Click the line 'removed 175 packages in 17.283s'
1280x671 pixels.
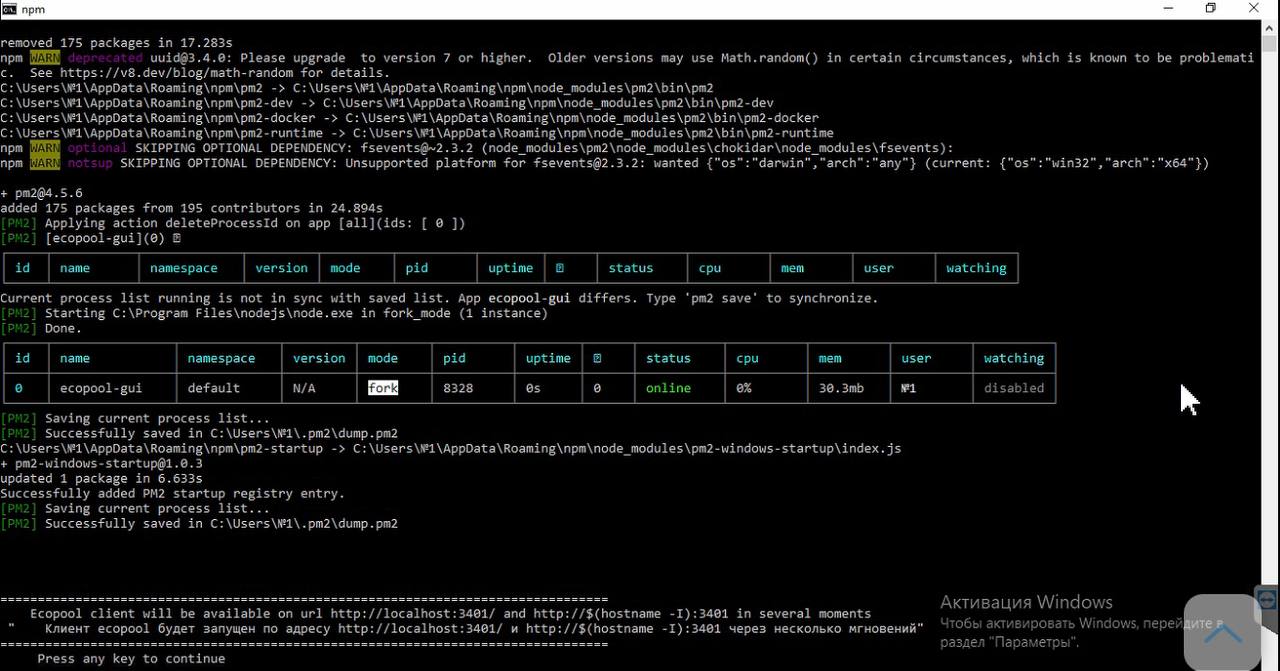116,43
